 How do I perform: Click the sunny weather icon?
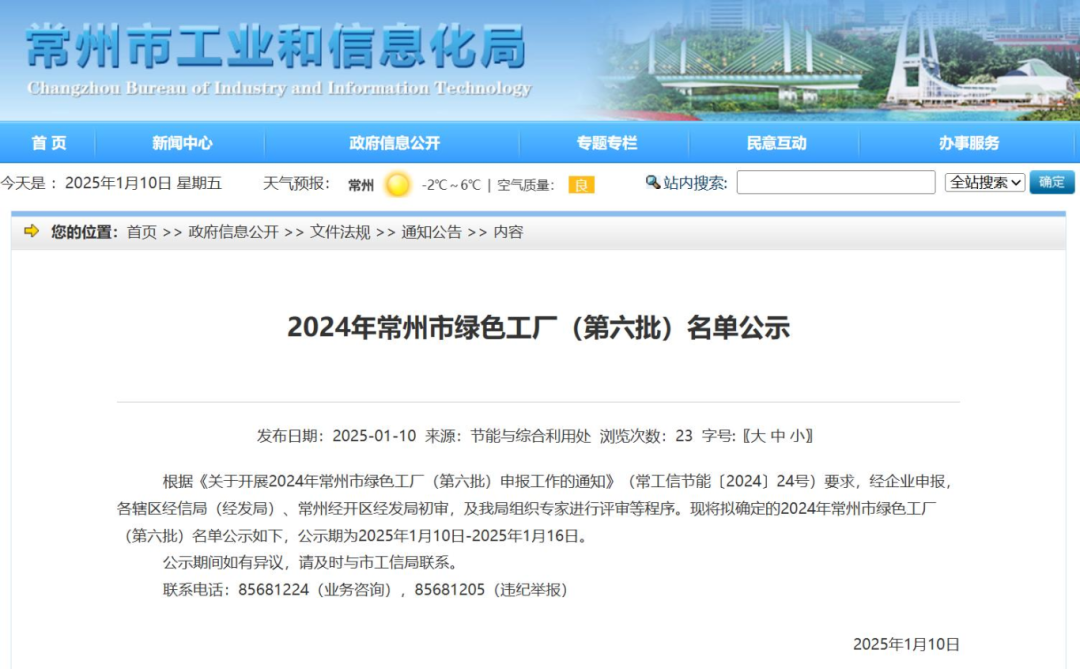(397, 184)
